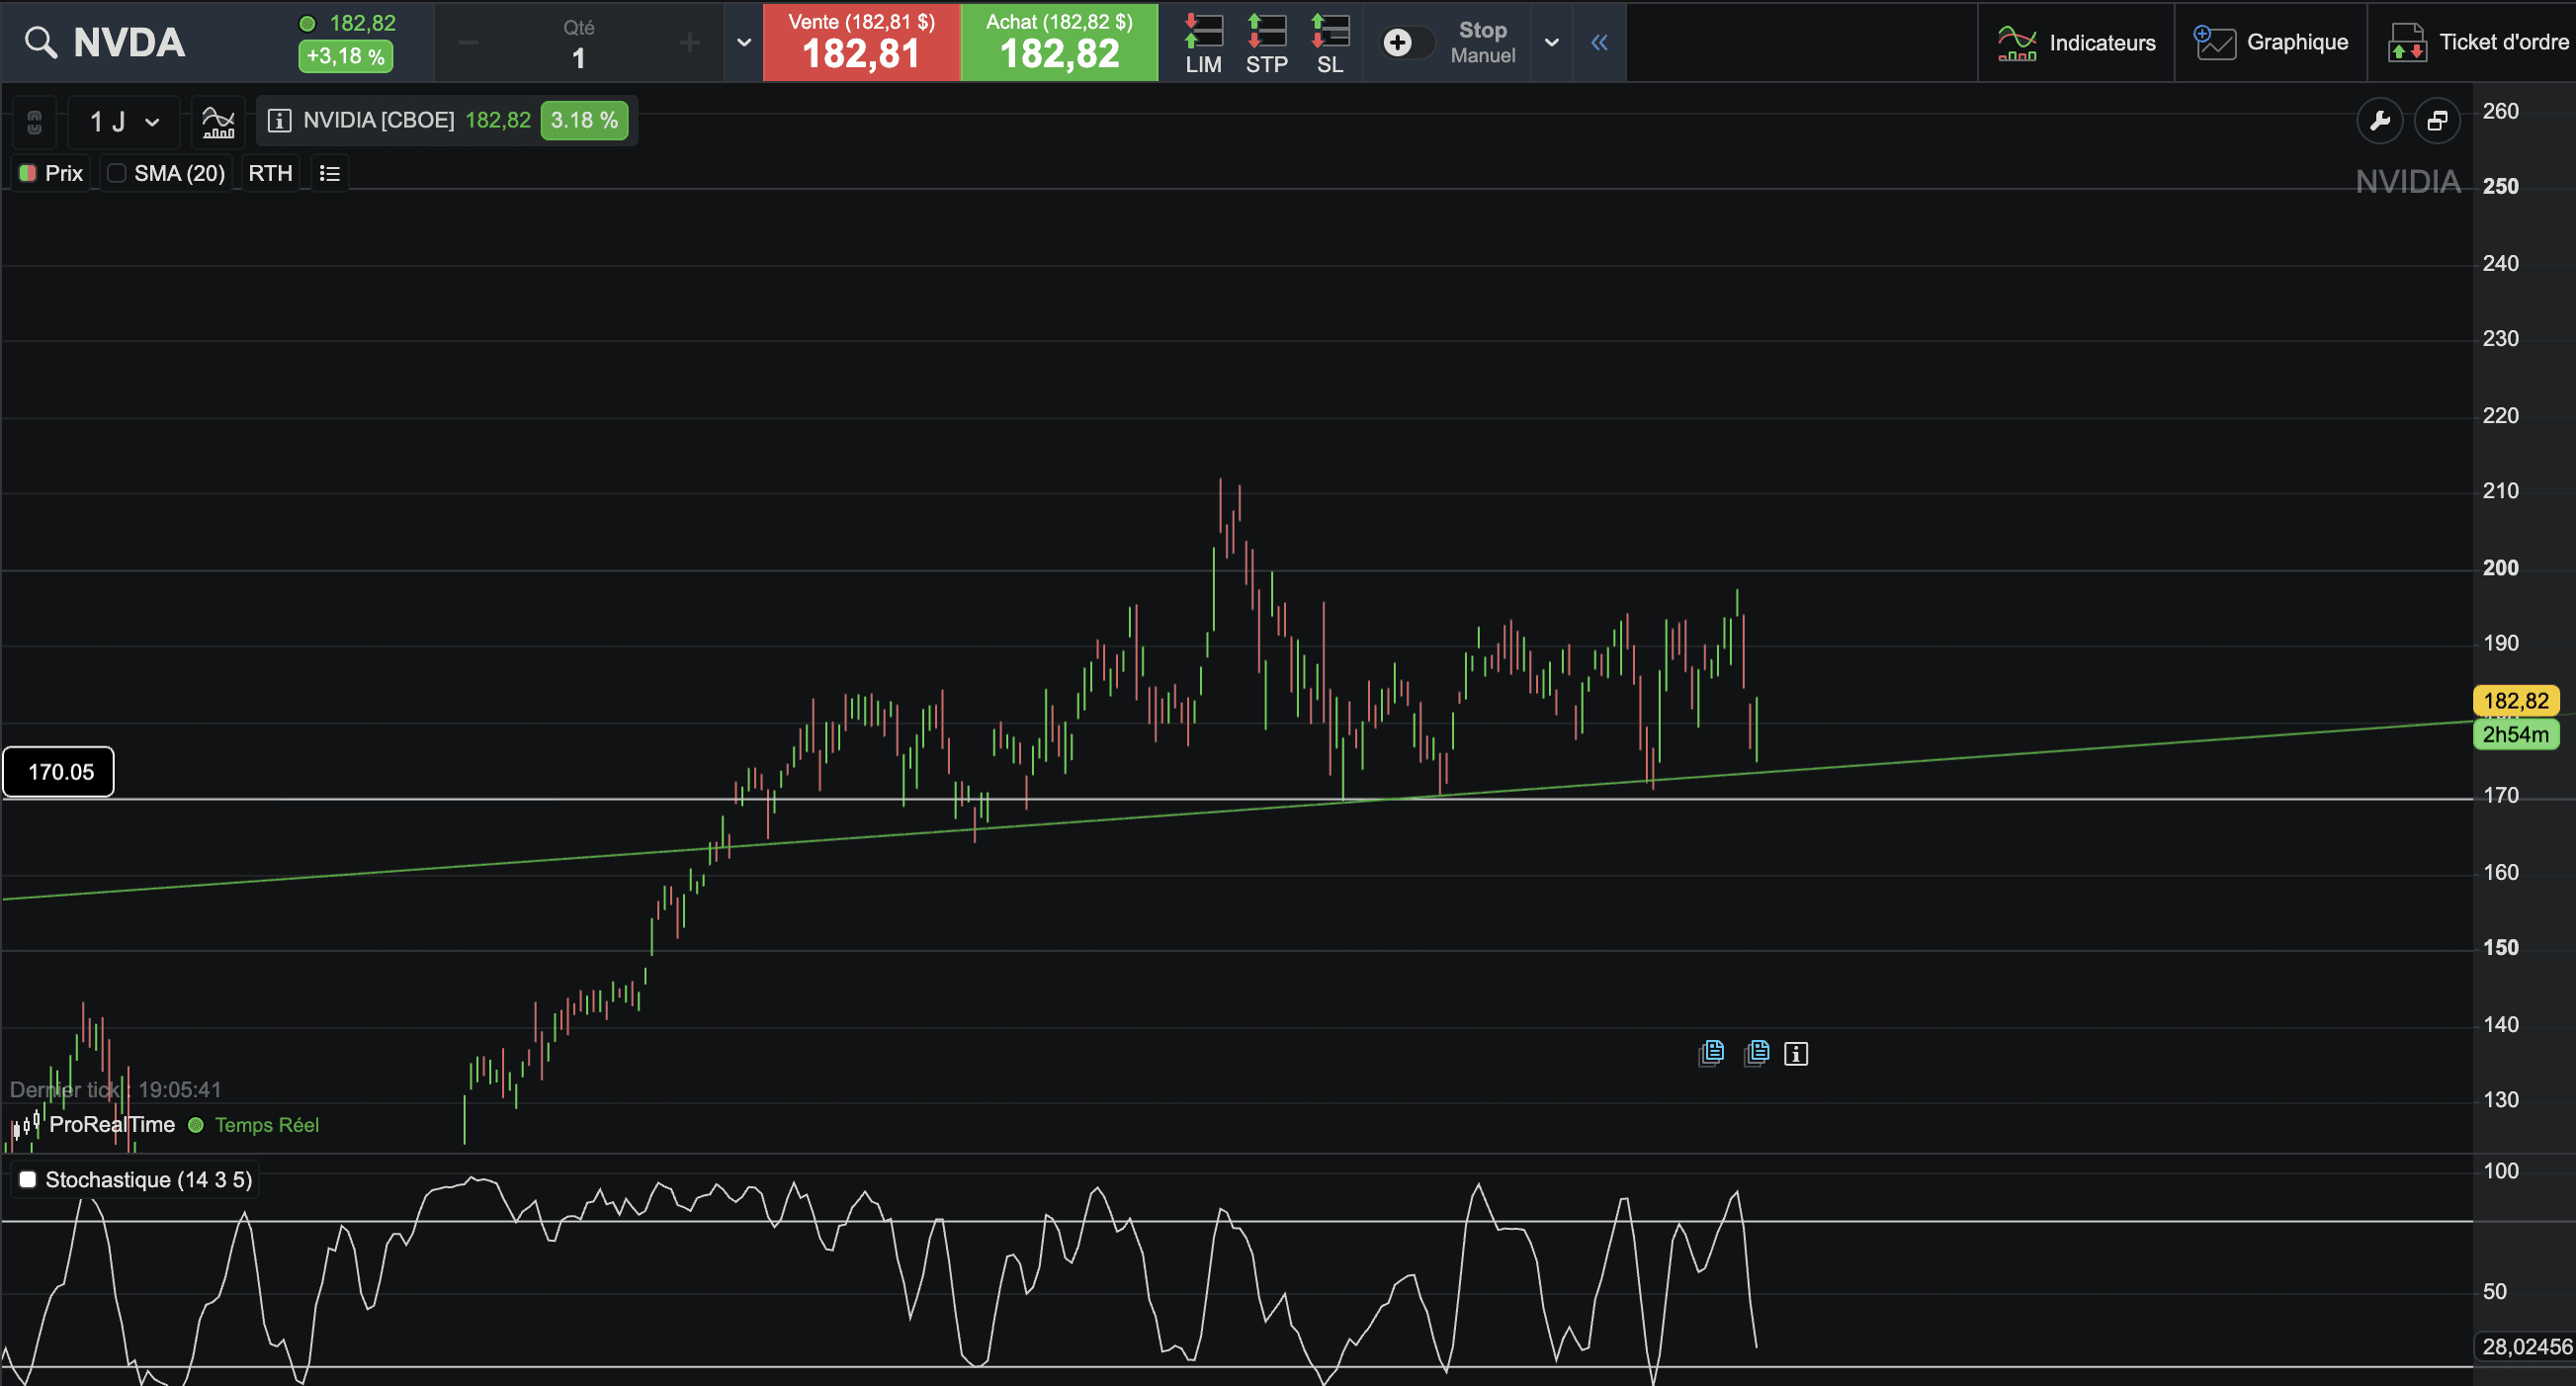This screenshot has width=2576, height=1386.
Task: Toggle the Stochastique indicator checkbox
Action: 28,1180
